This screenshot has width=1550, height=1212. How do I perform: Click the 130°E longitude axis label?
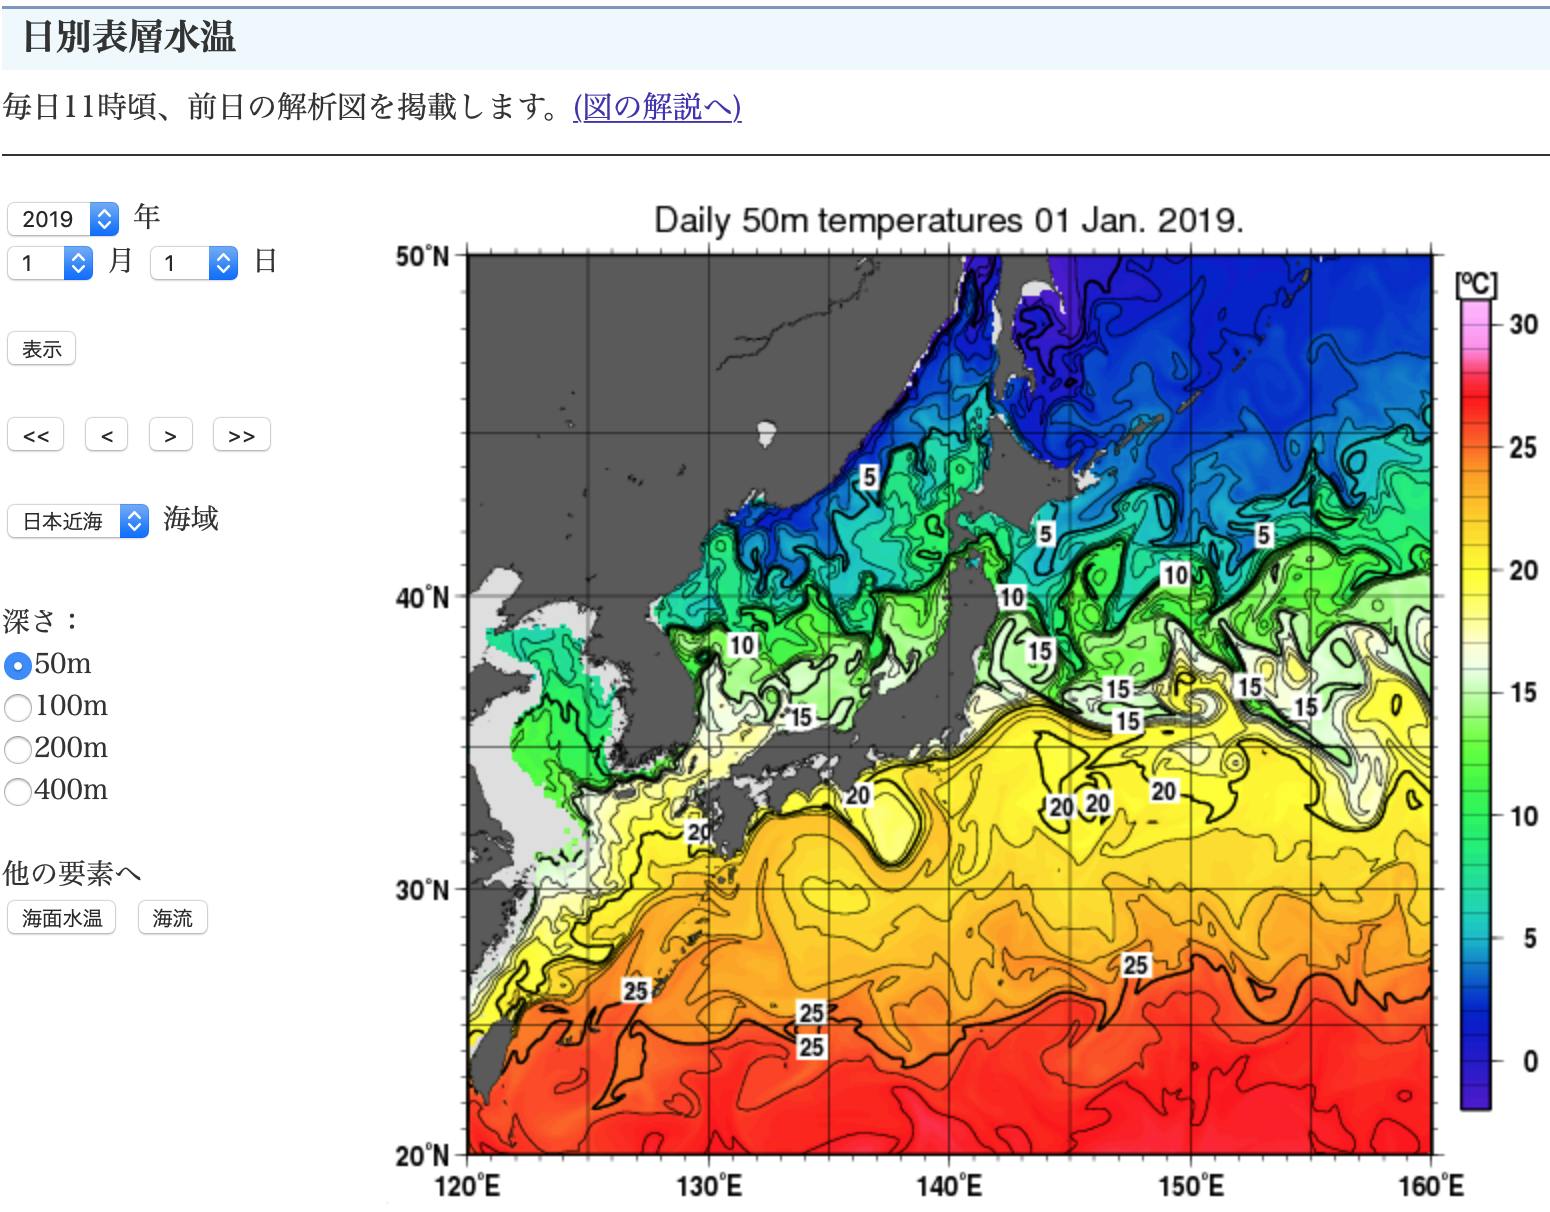[709, 1187]
